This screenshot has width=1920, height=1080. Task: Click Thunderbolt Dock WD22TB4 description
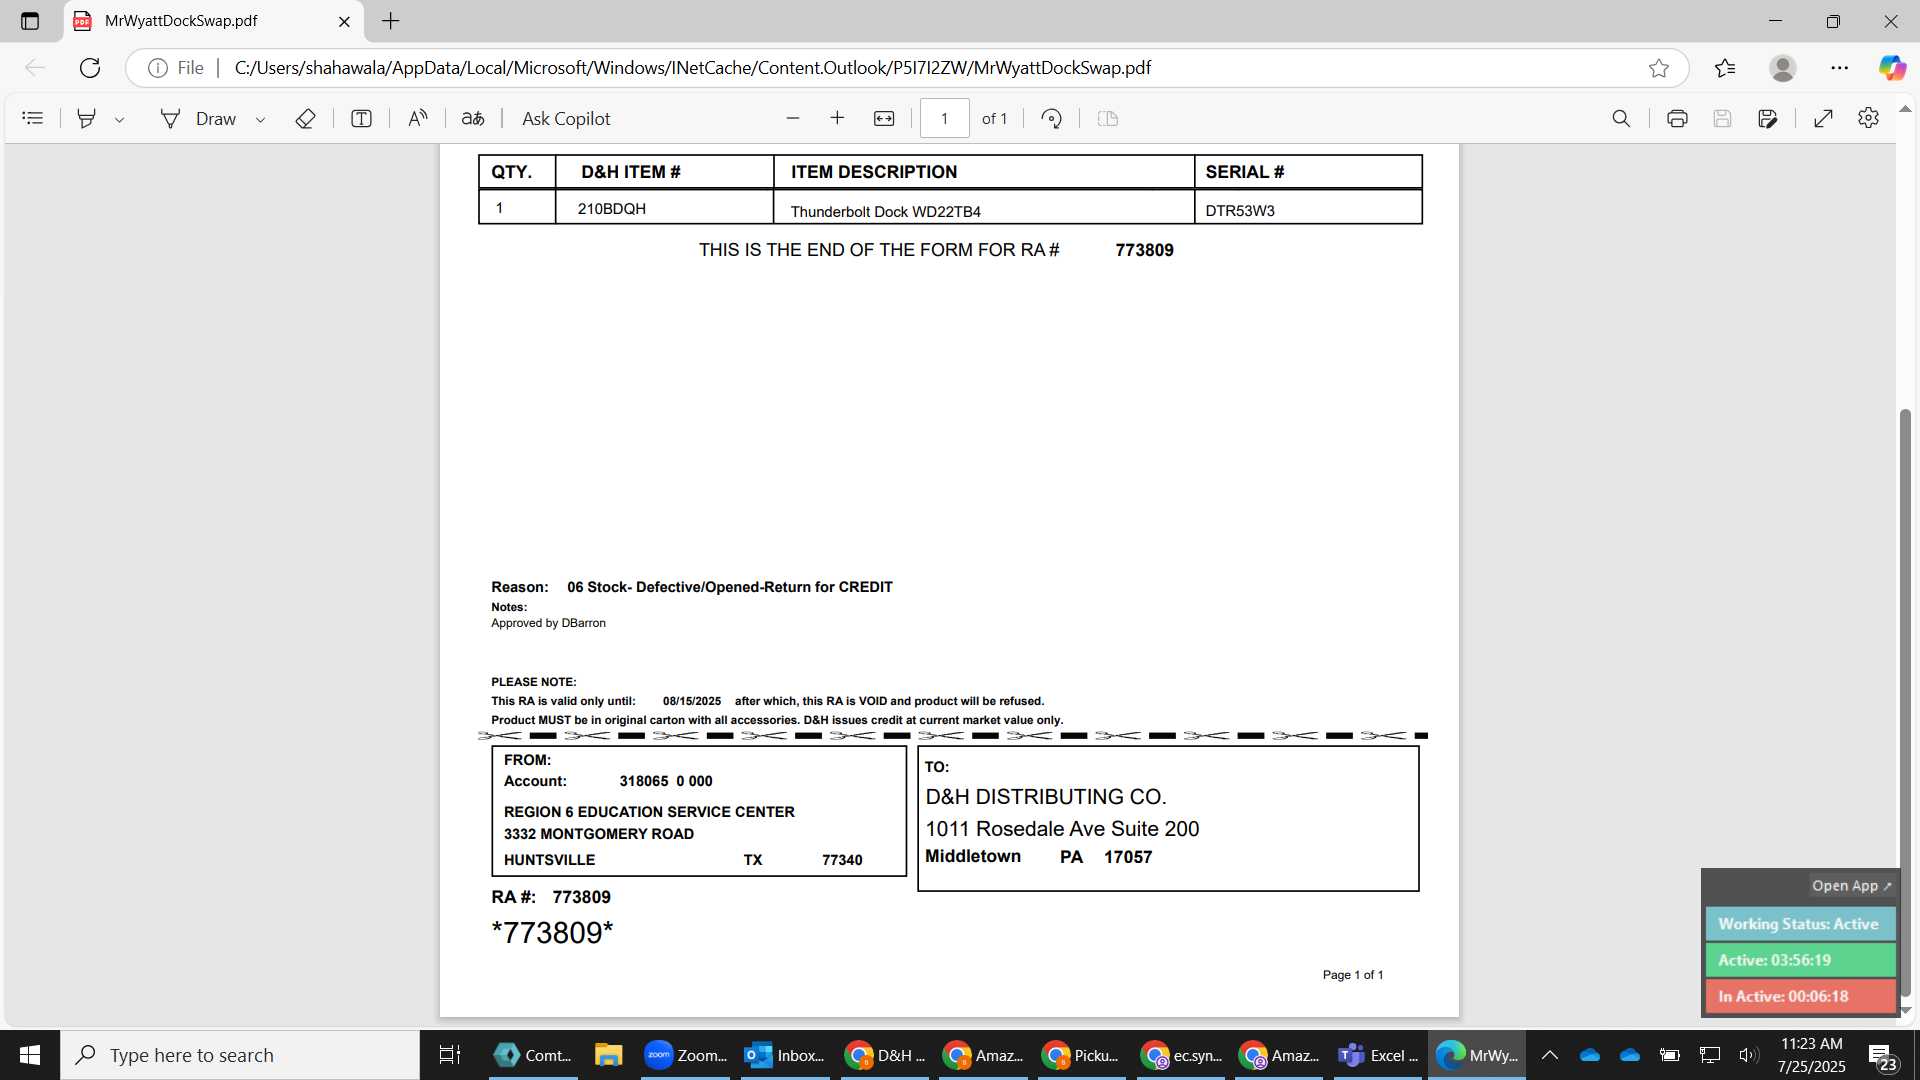tap(886, 211)
